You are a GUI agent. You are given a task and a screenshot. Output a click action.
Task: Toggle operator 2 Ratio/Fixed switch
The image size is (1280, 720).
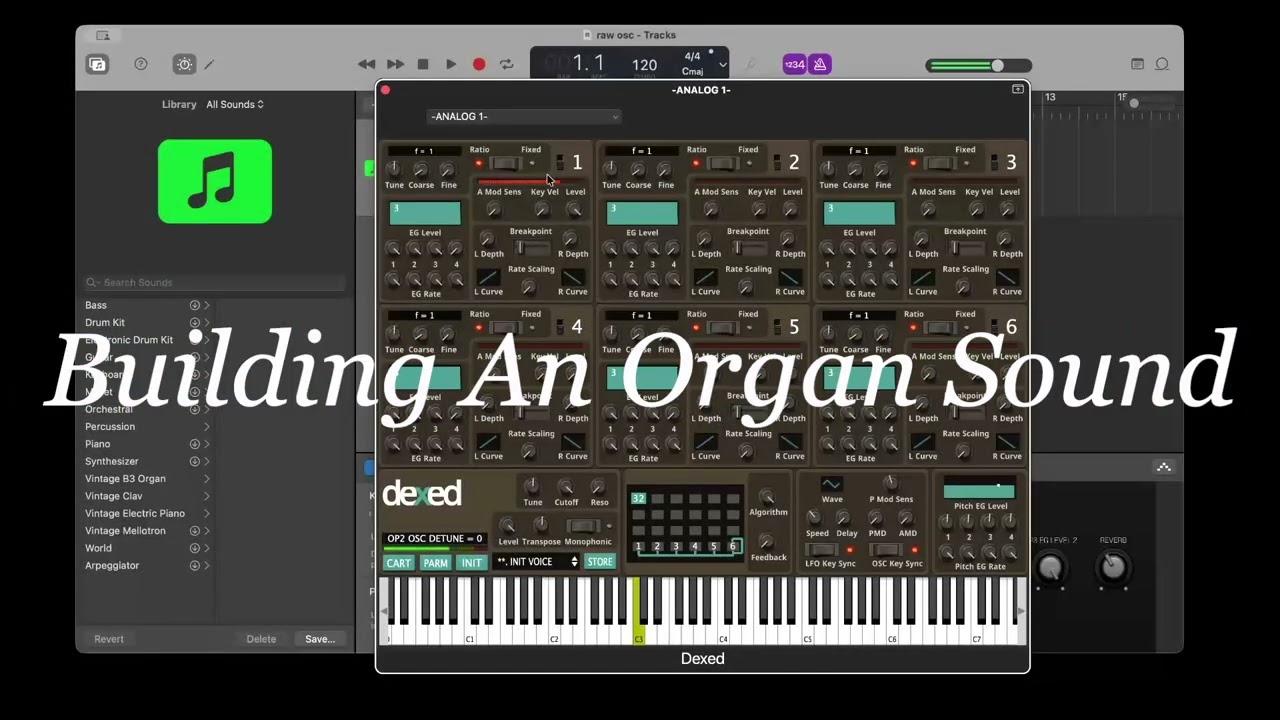pos(722,163)
